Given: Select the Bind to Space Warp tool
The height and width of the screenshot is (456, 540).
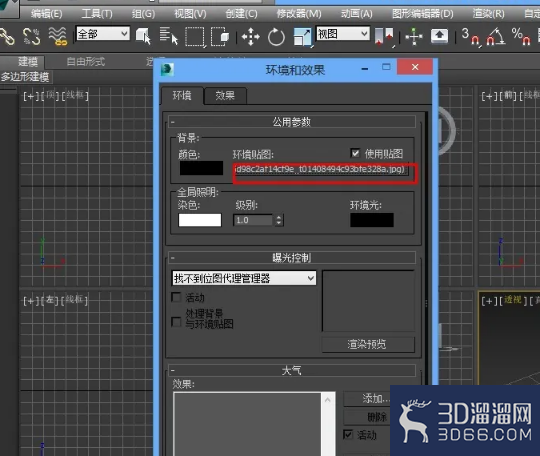Looking at the screenshot, I should click(x=58, y=37).
